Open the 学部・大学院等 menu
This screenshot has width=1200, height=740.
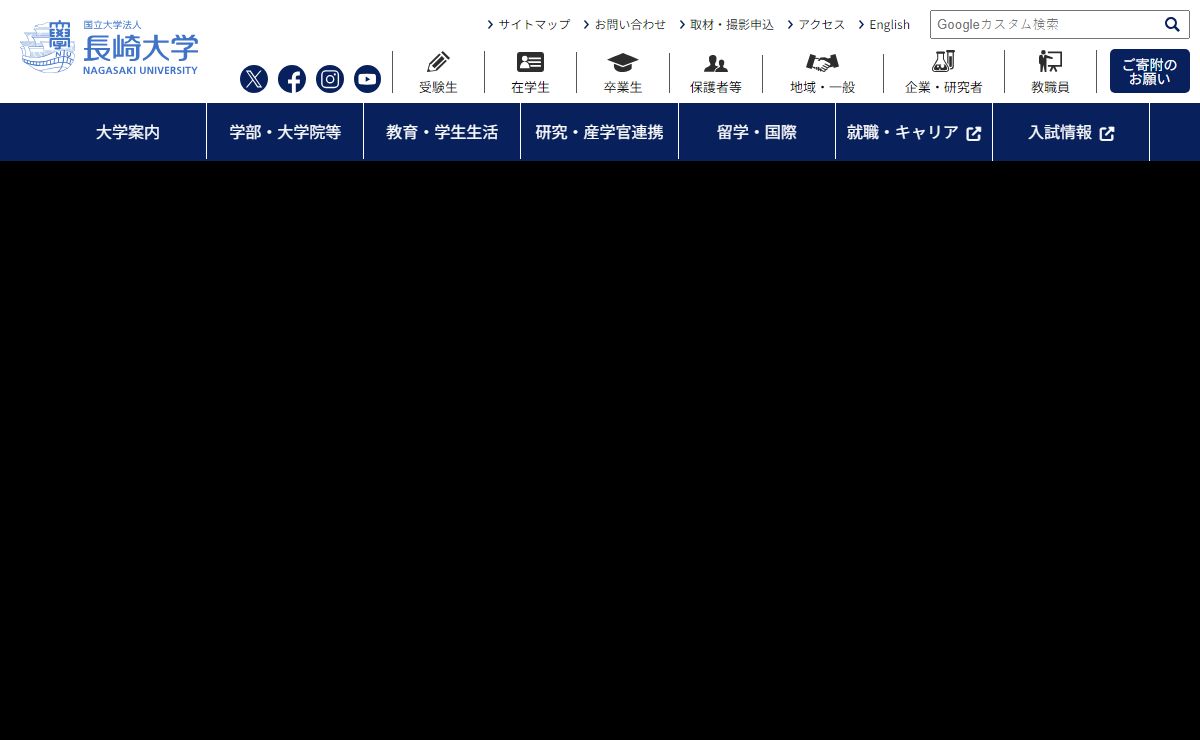coord(285,132)
